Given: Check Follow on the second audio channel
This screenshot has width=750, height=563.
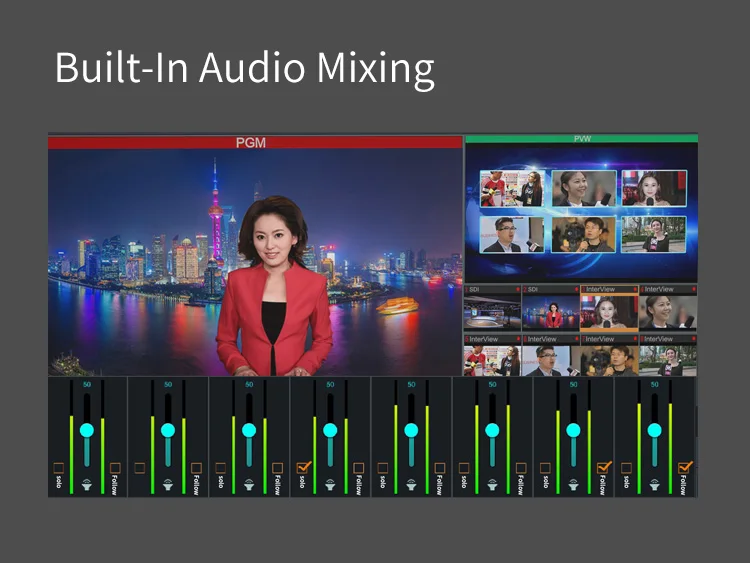Looking at the screenshot, I should [196, 468].
